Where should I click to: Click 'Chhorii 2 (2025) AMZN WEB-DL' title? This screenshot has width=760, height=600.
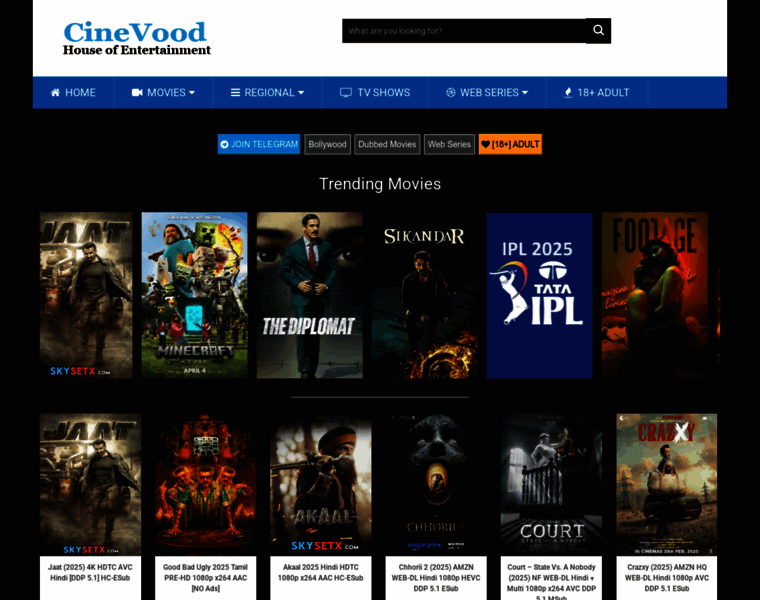pos(436,578)
